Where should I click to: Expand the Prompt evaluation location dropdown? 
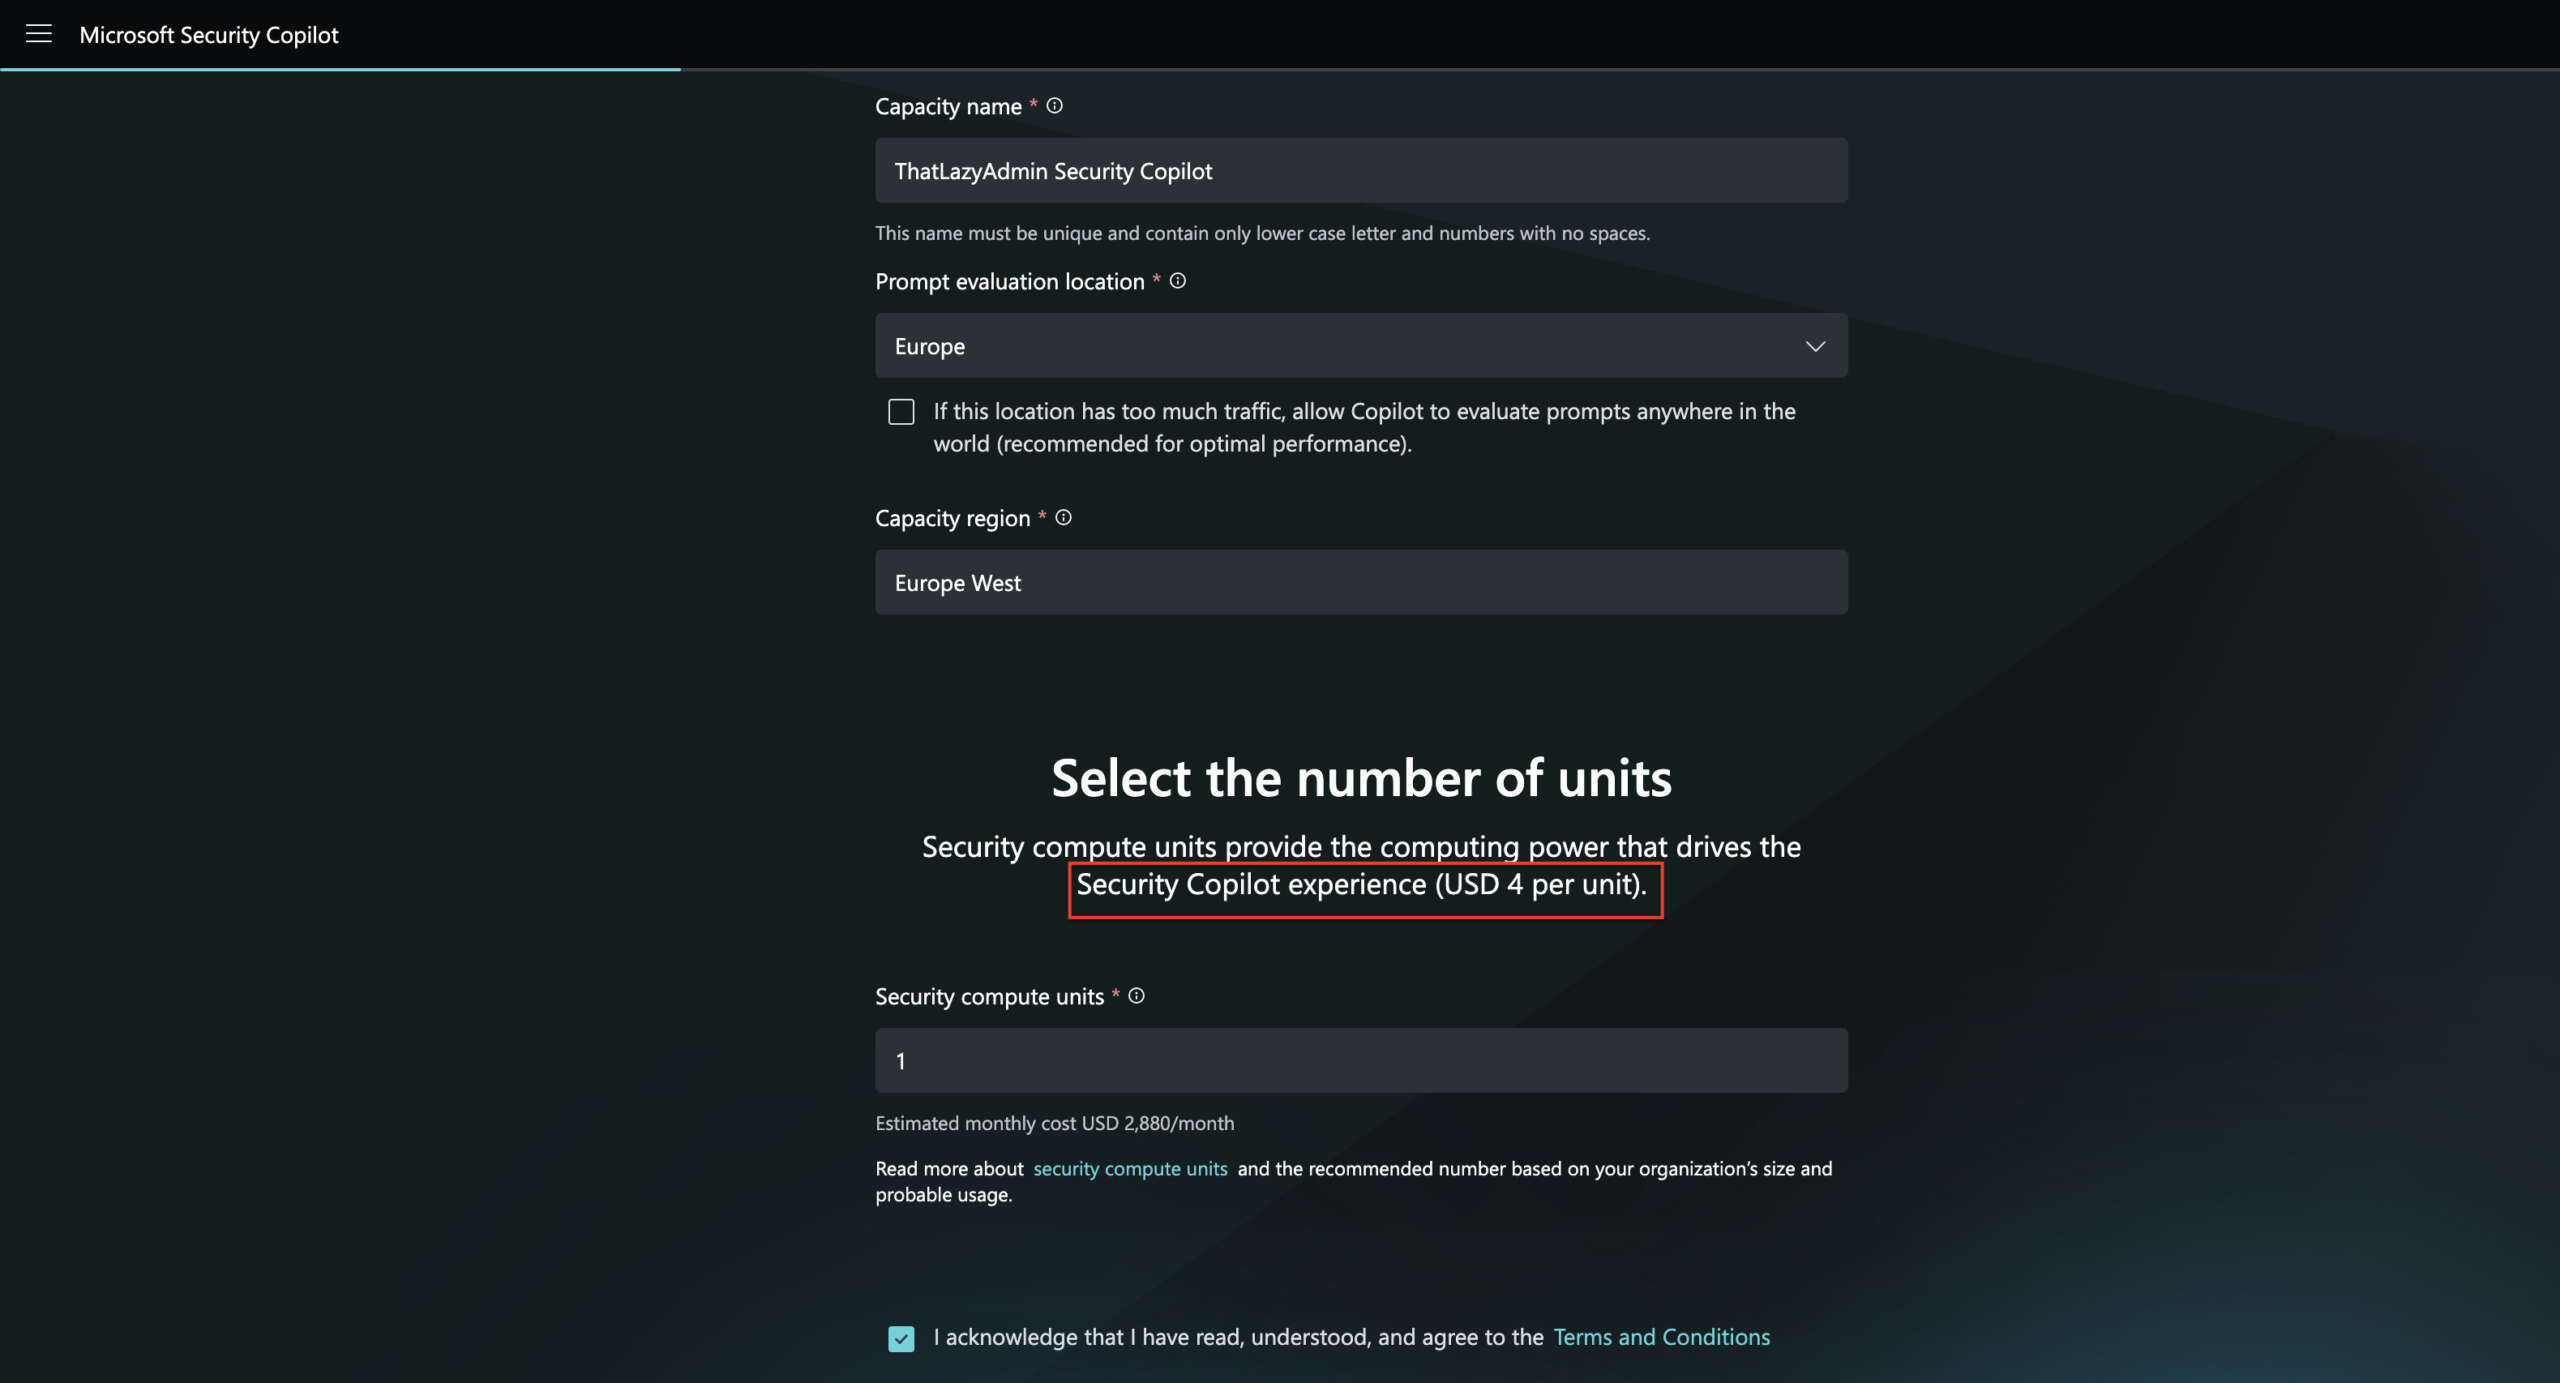point(1360,346)
